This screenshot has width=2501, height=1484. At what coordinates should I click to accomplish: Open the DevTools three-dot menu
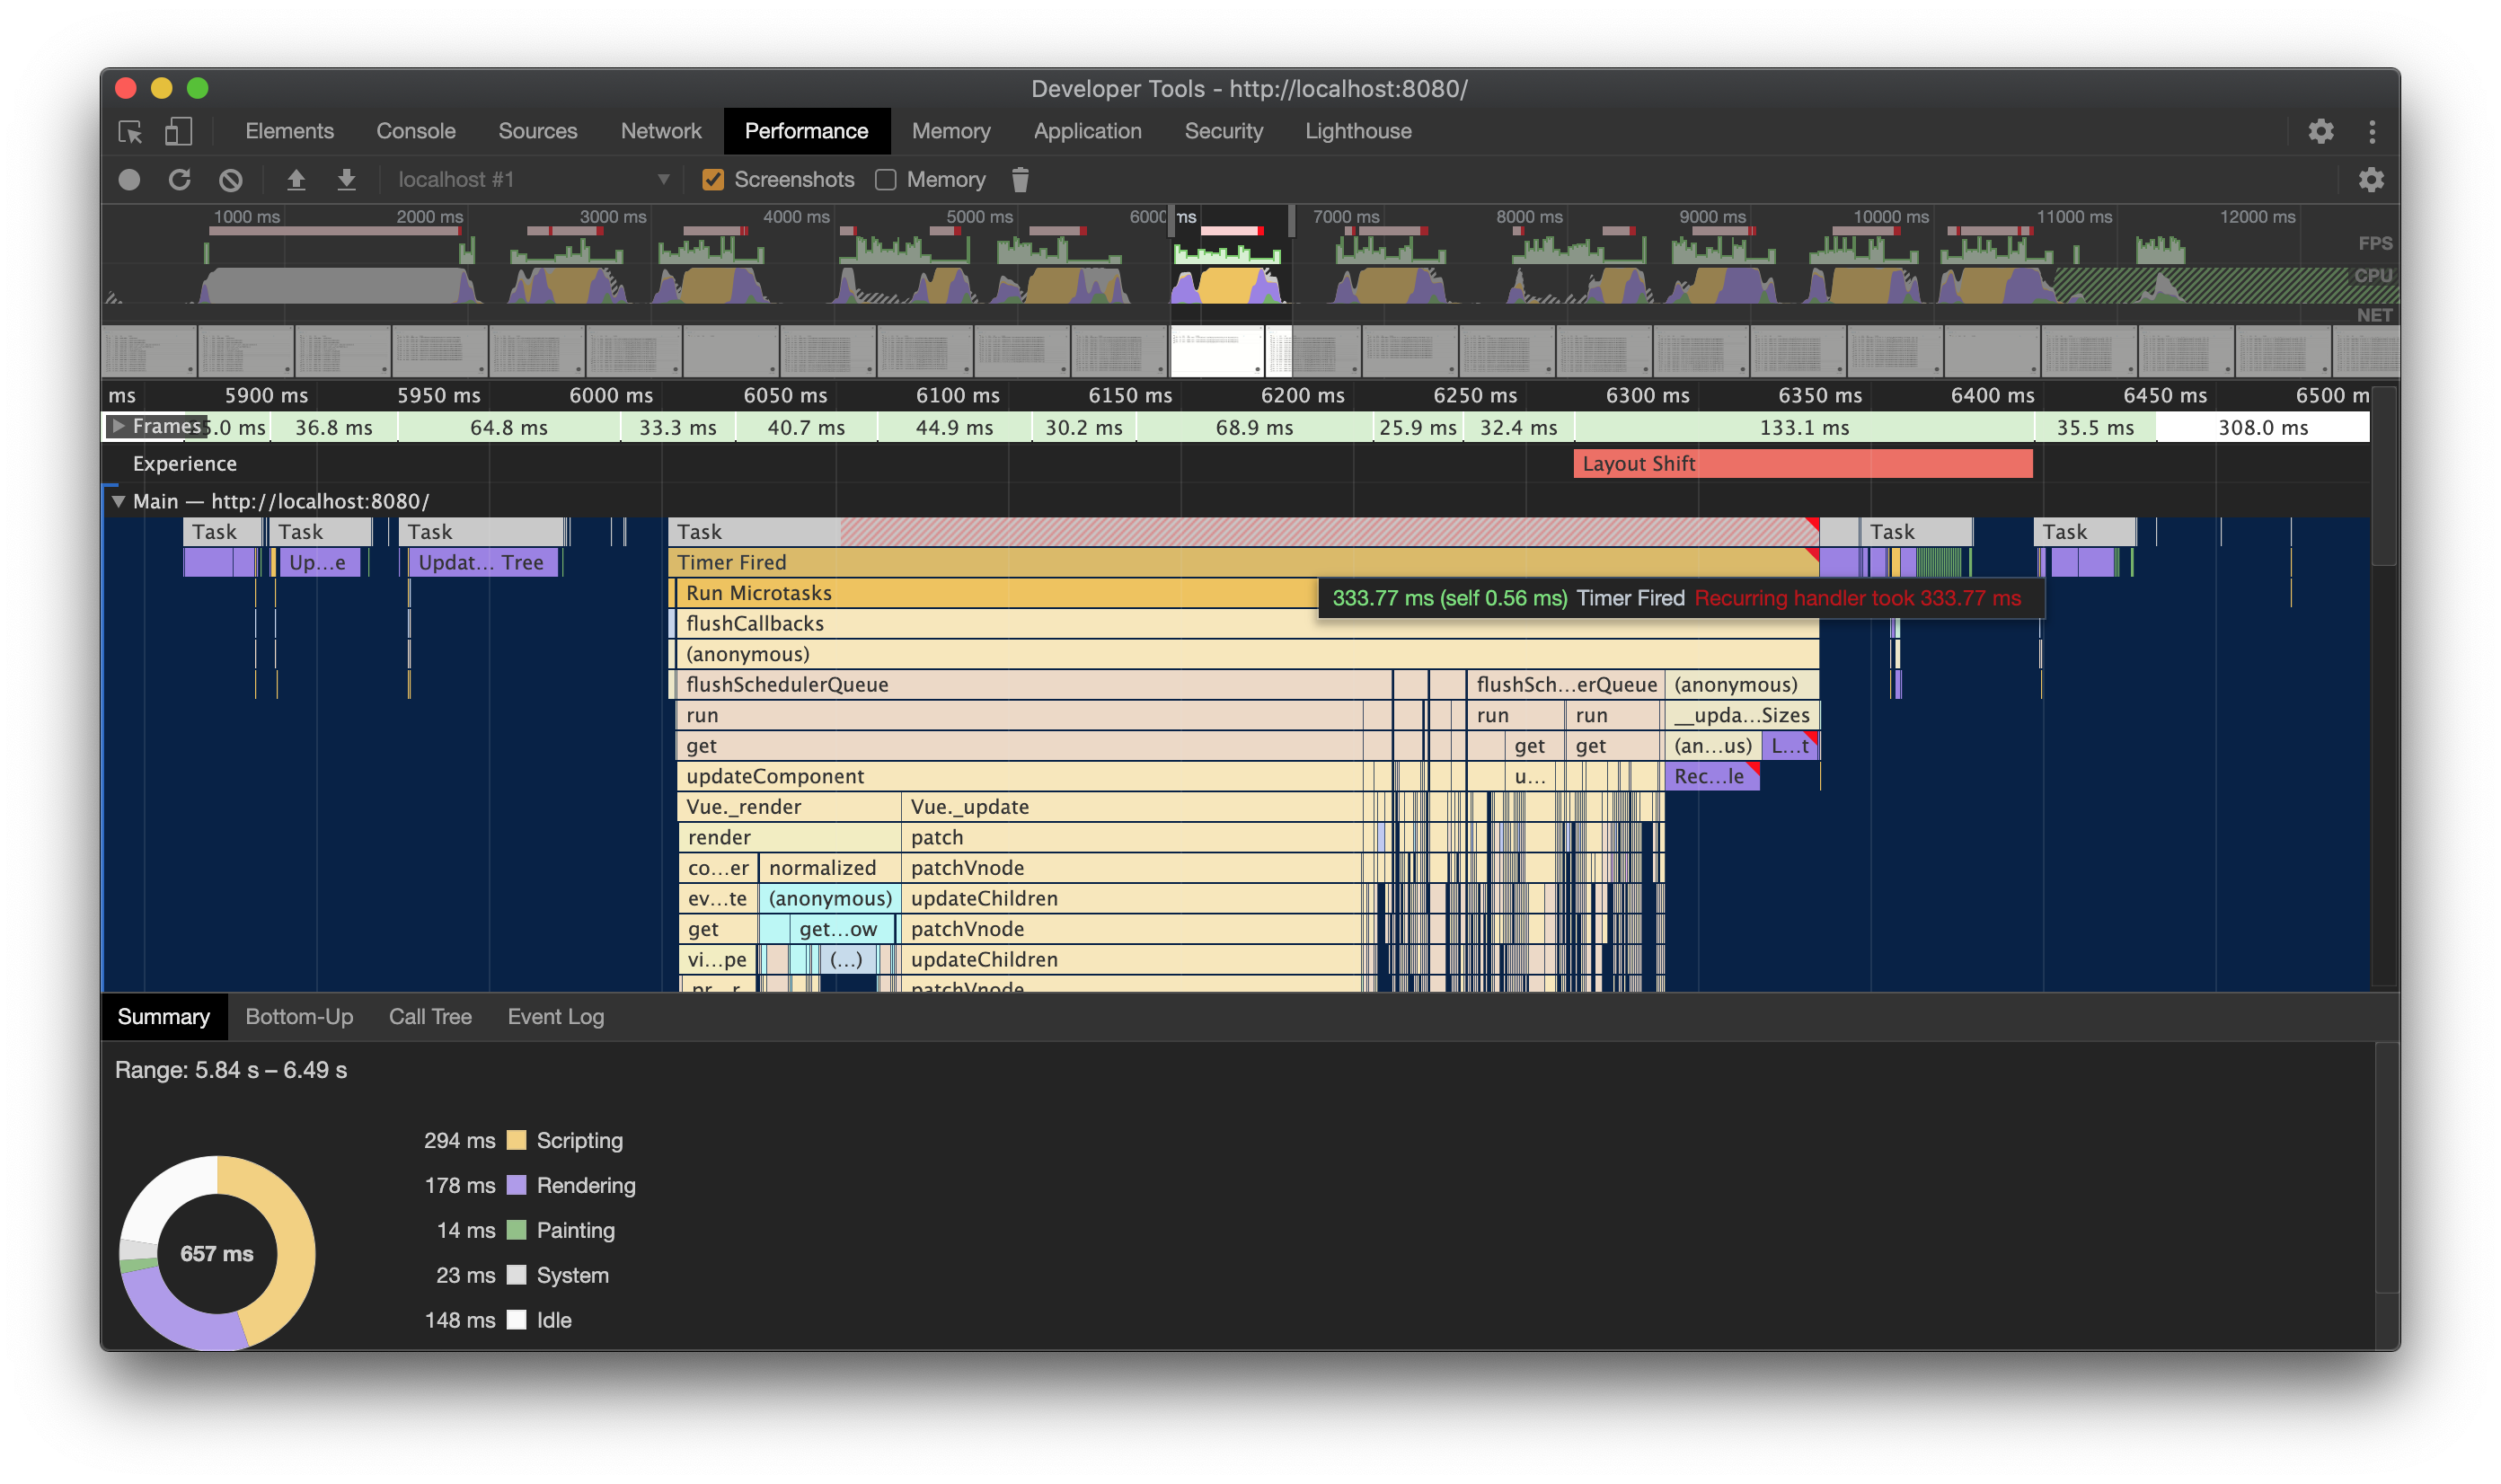pyautogui.click(x=2371, y=131)
